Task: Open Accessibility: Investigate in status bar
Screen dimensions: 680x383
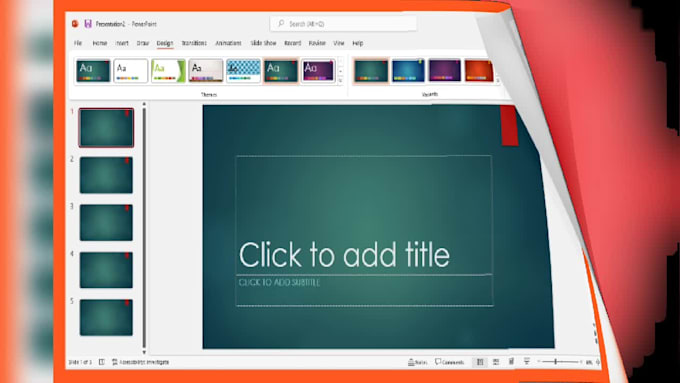Action: 141,362
